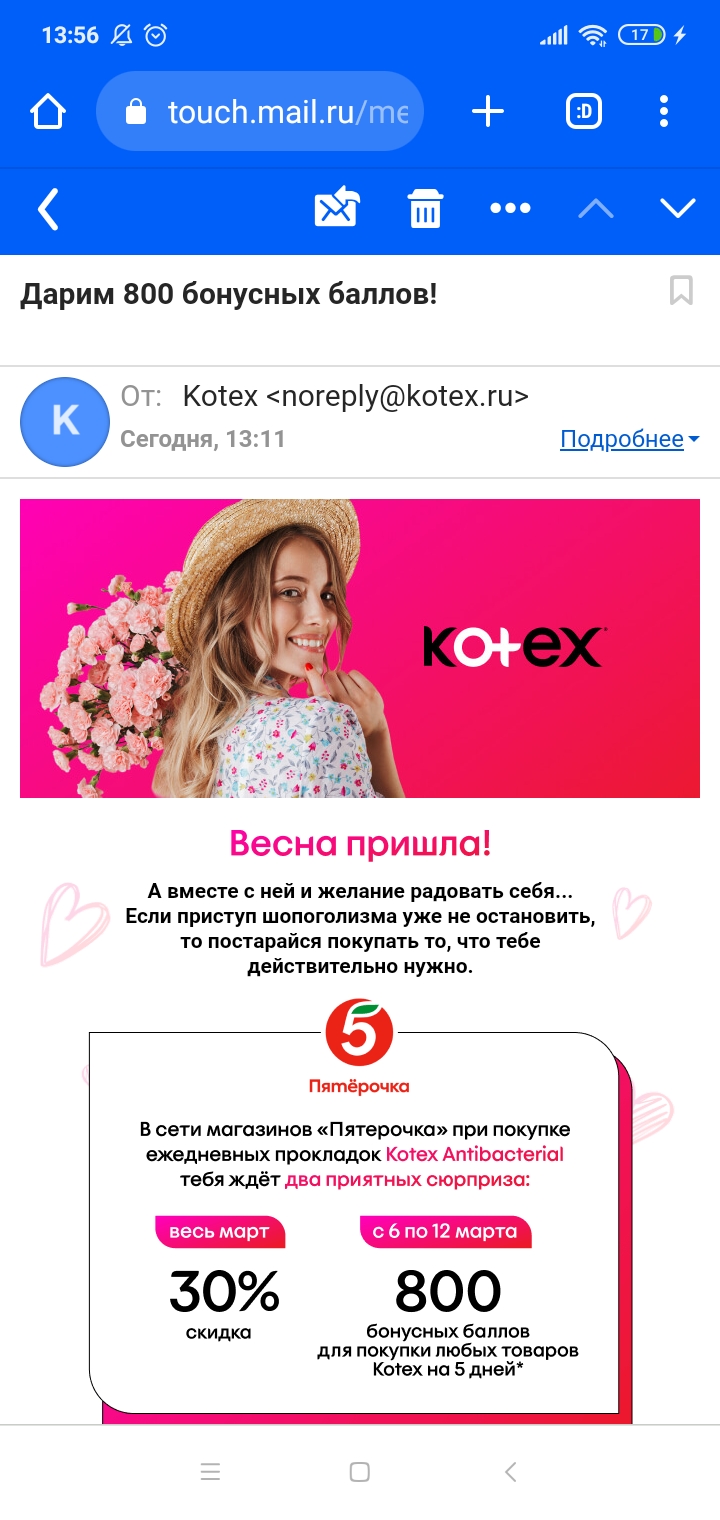Tap the browser home icon
The width and height of the screenshot is (720, 1520).
48,111
